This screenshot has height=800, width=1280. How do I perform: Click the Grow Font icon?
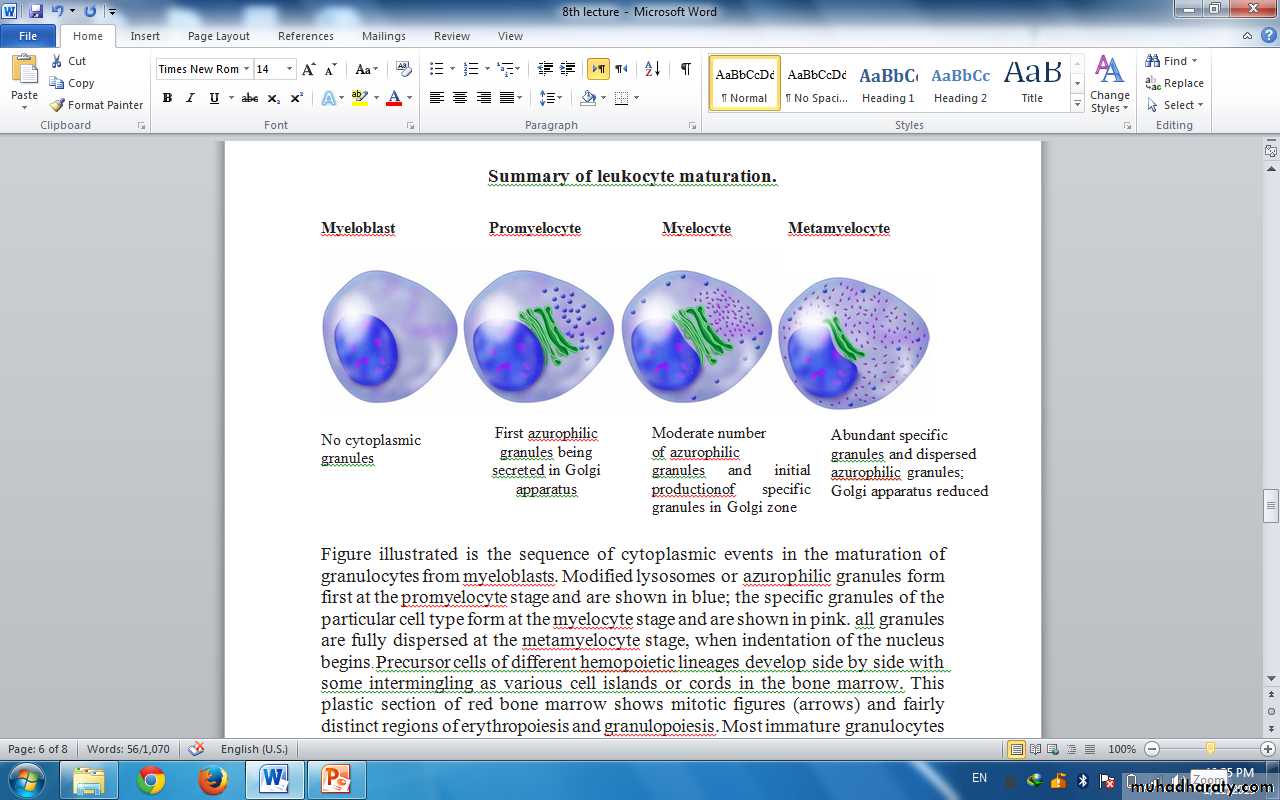click(309, 69)
